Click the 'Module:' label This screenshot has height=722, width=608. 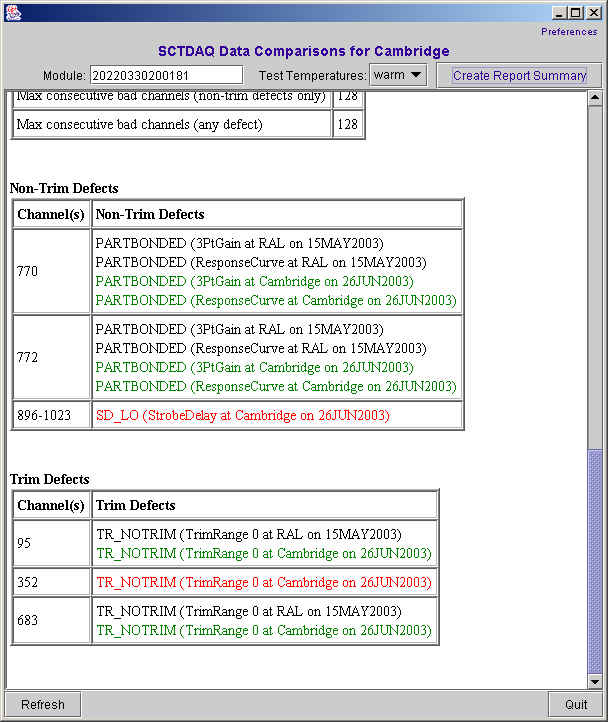click(64, 76)
